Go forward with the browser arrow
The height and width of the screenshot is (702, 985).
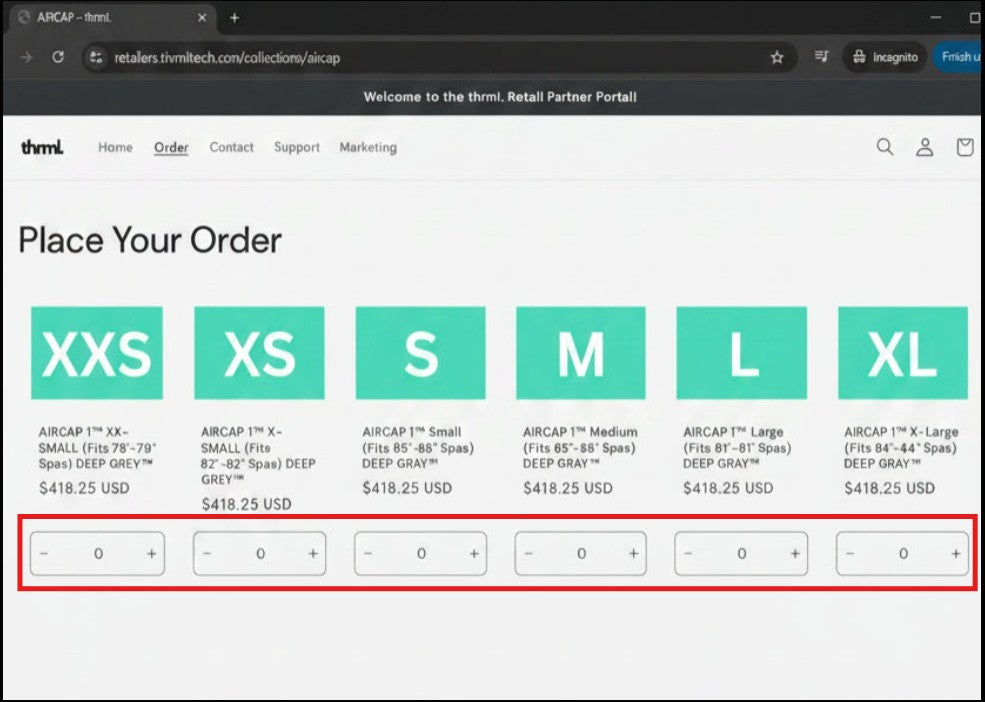(x=26, y=57)
